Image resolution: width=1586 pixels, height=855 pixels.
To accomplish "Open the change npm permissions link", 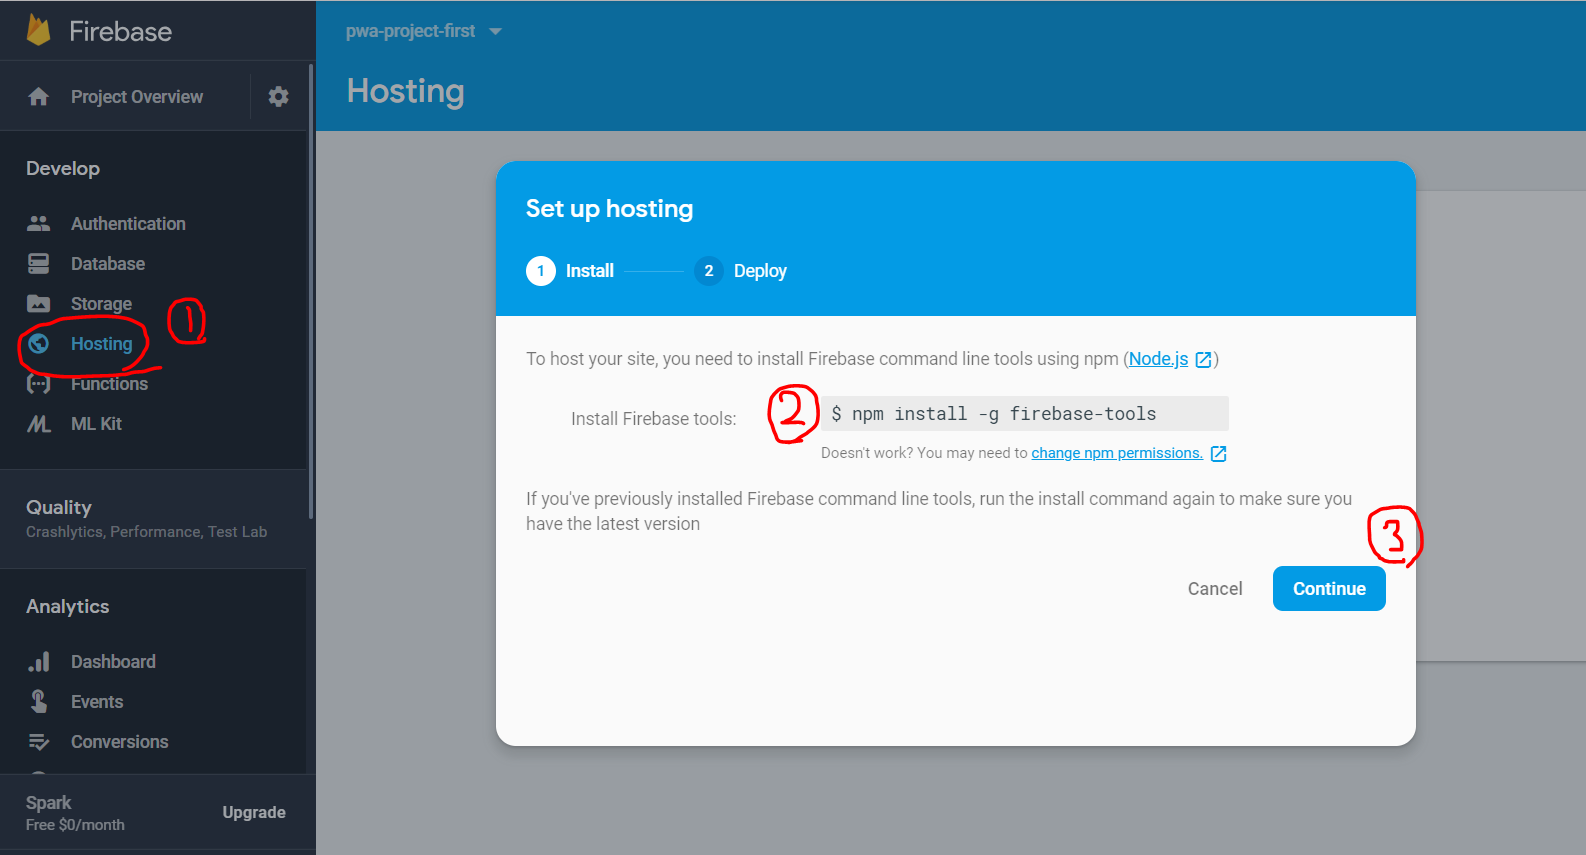I will click(x=1117, y=453).
